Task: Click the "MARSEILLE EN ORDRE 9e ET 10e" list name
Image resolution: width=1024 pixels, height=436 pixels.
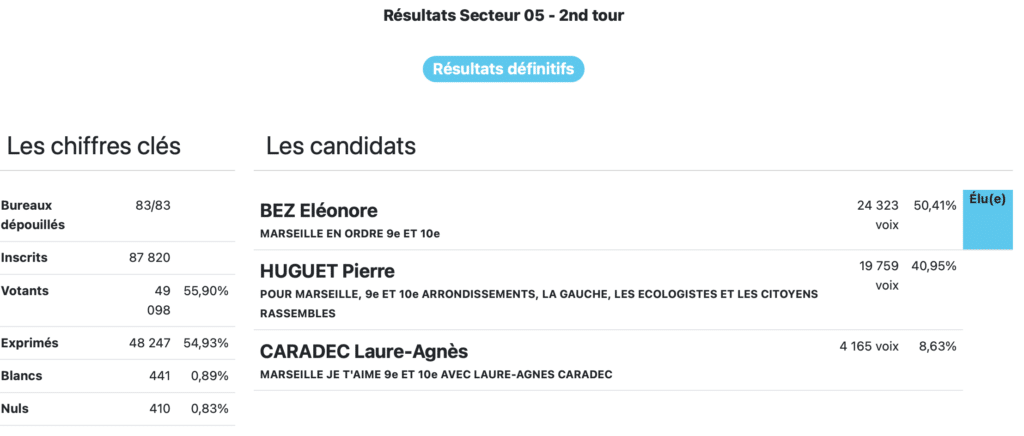Action: (x=349, y=234)
